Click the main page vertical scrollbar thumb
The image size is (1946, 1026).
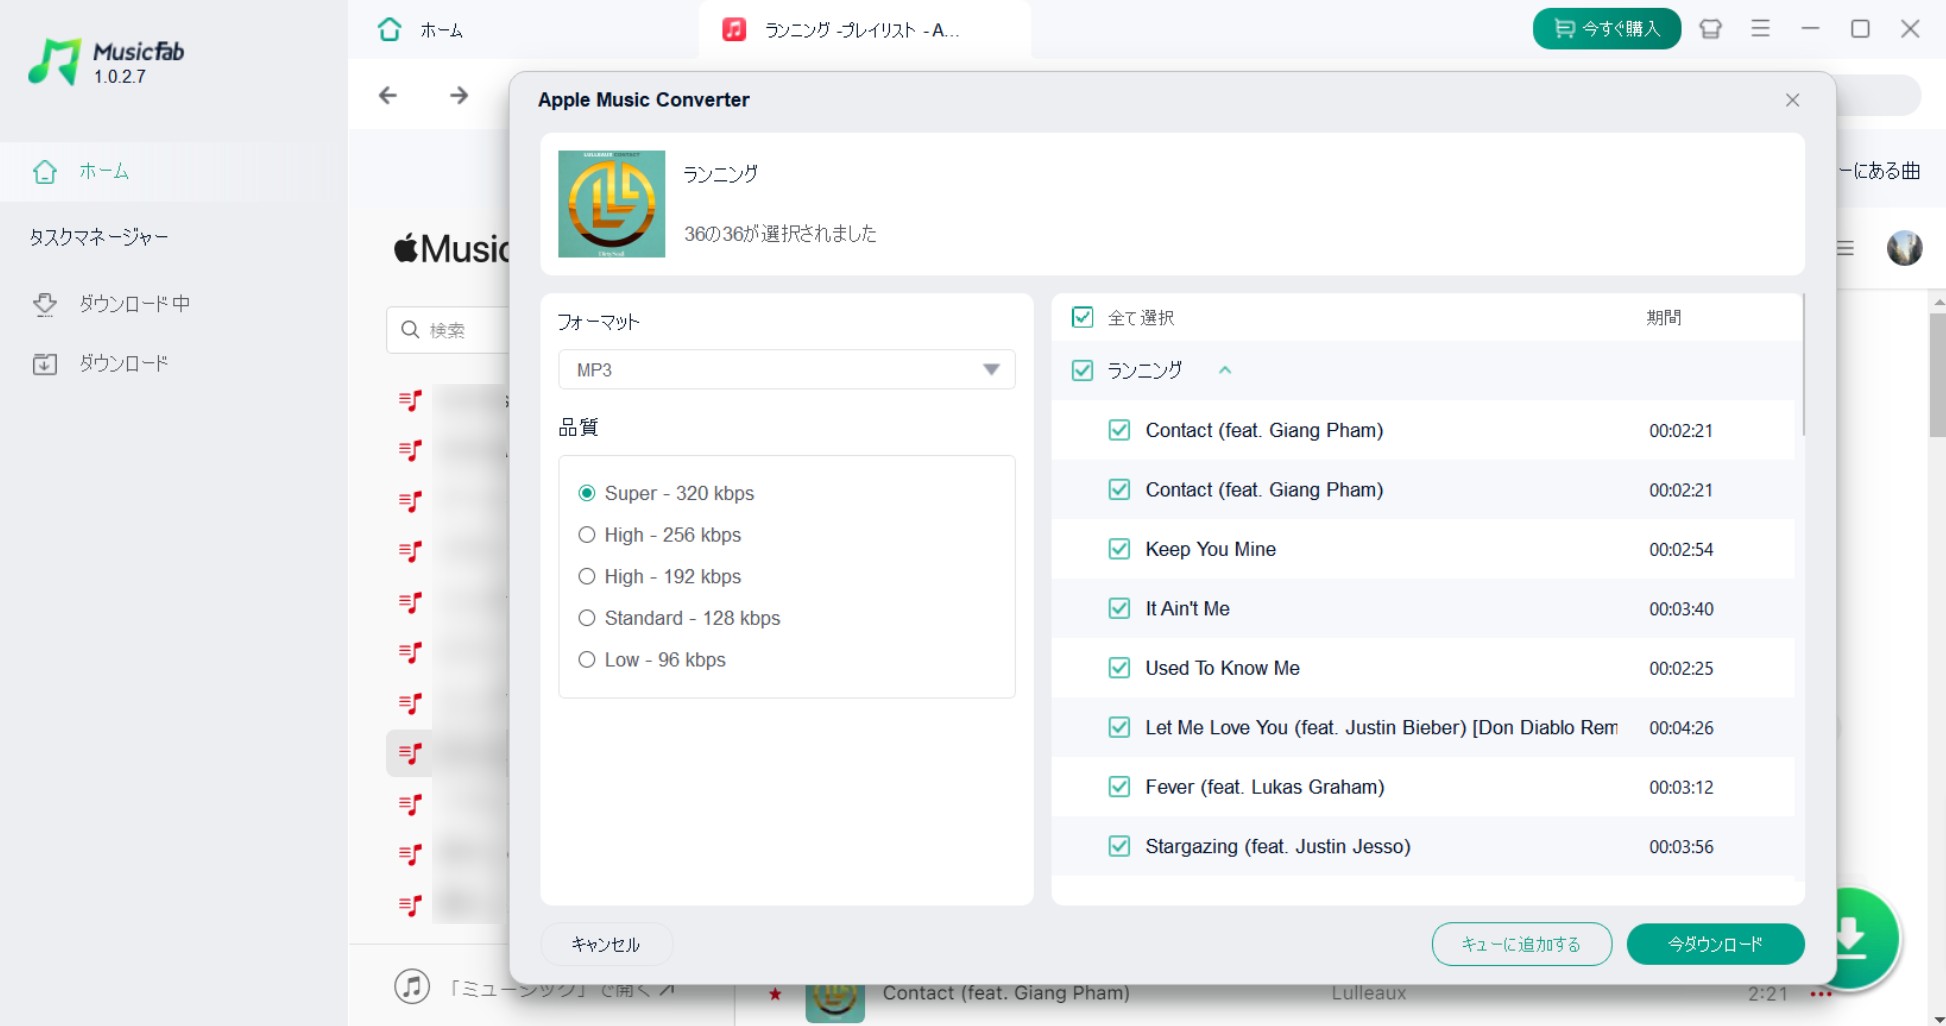1938,375
